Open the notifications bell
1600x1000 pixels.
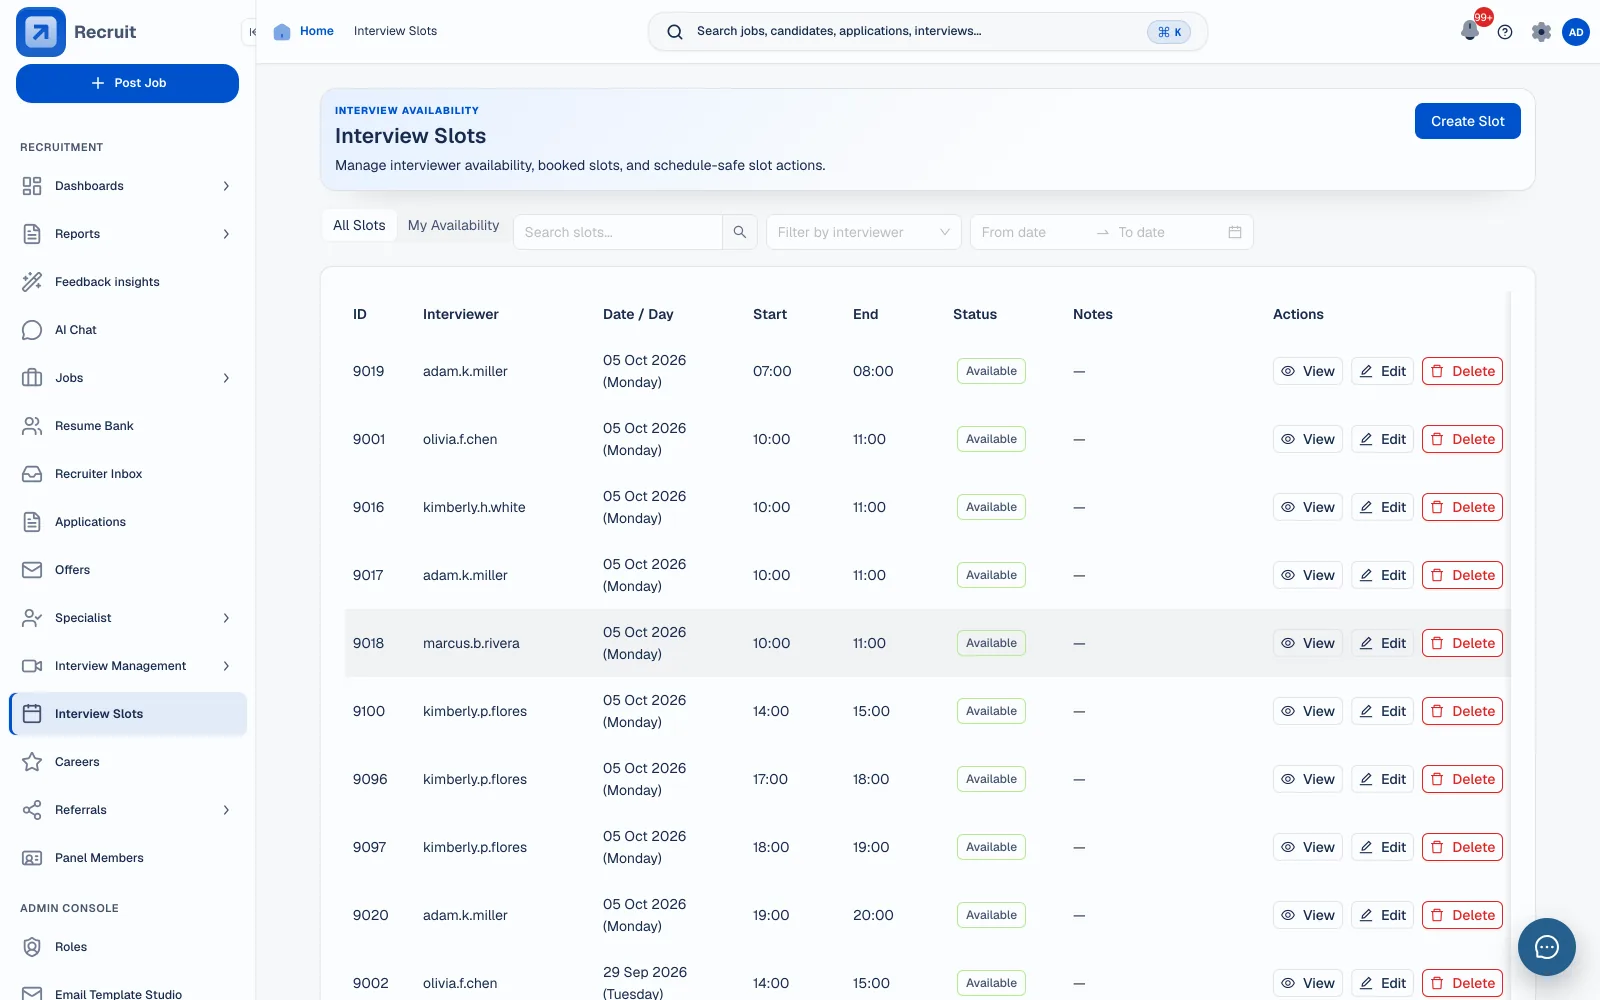(x=1470, y=32)
